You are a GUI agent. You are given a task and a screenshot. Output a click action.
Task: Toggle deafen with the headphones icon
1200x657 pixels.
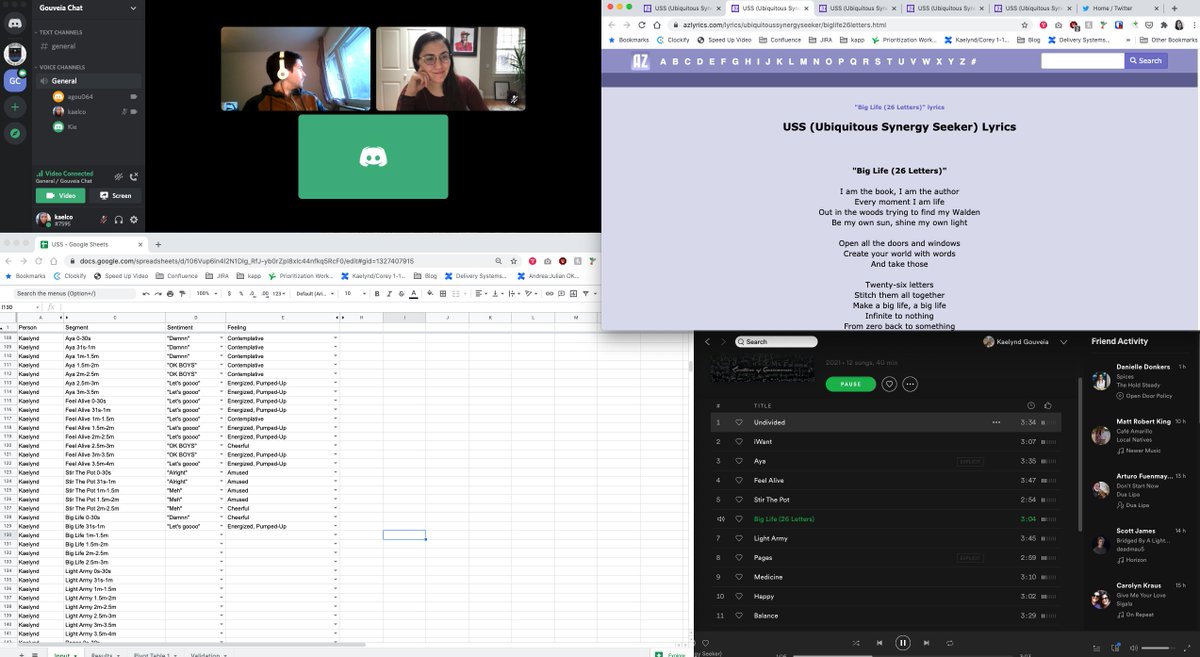(x=119, y=219)
